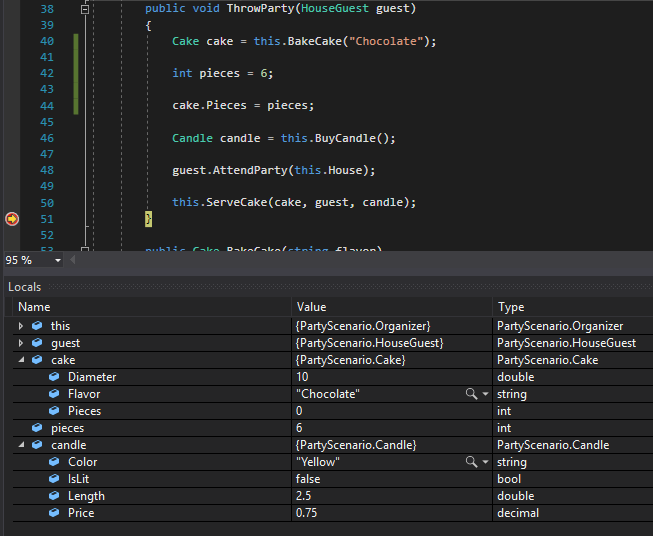Click the Locals panel title
Viewport: 653px width, 536px height.
coord(25,287)
